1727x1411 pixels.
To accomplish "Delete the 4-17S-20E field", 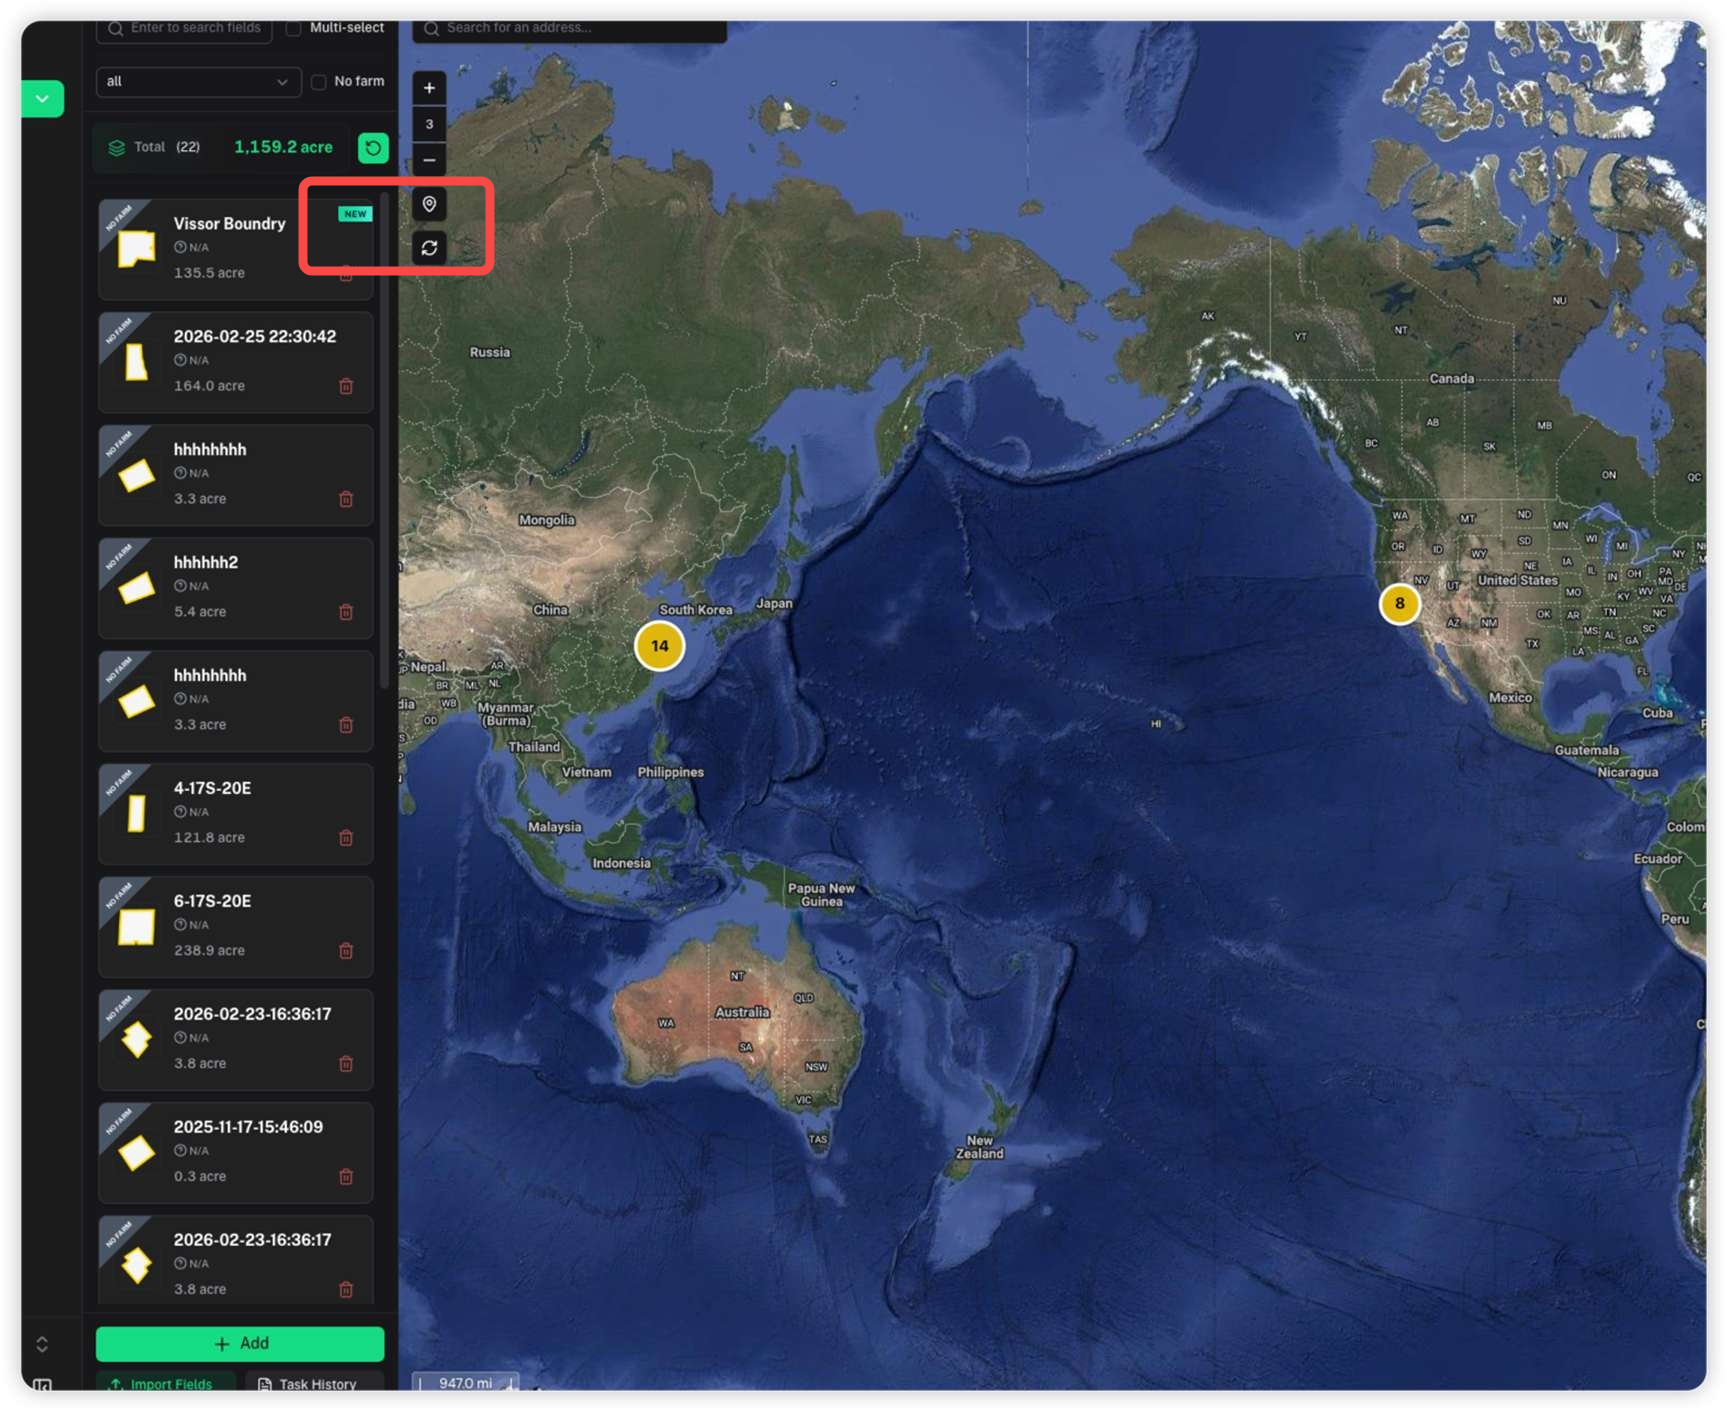I will point(346,838).
